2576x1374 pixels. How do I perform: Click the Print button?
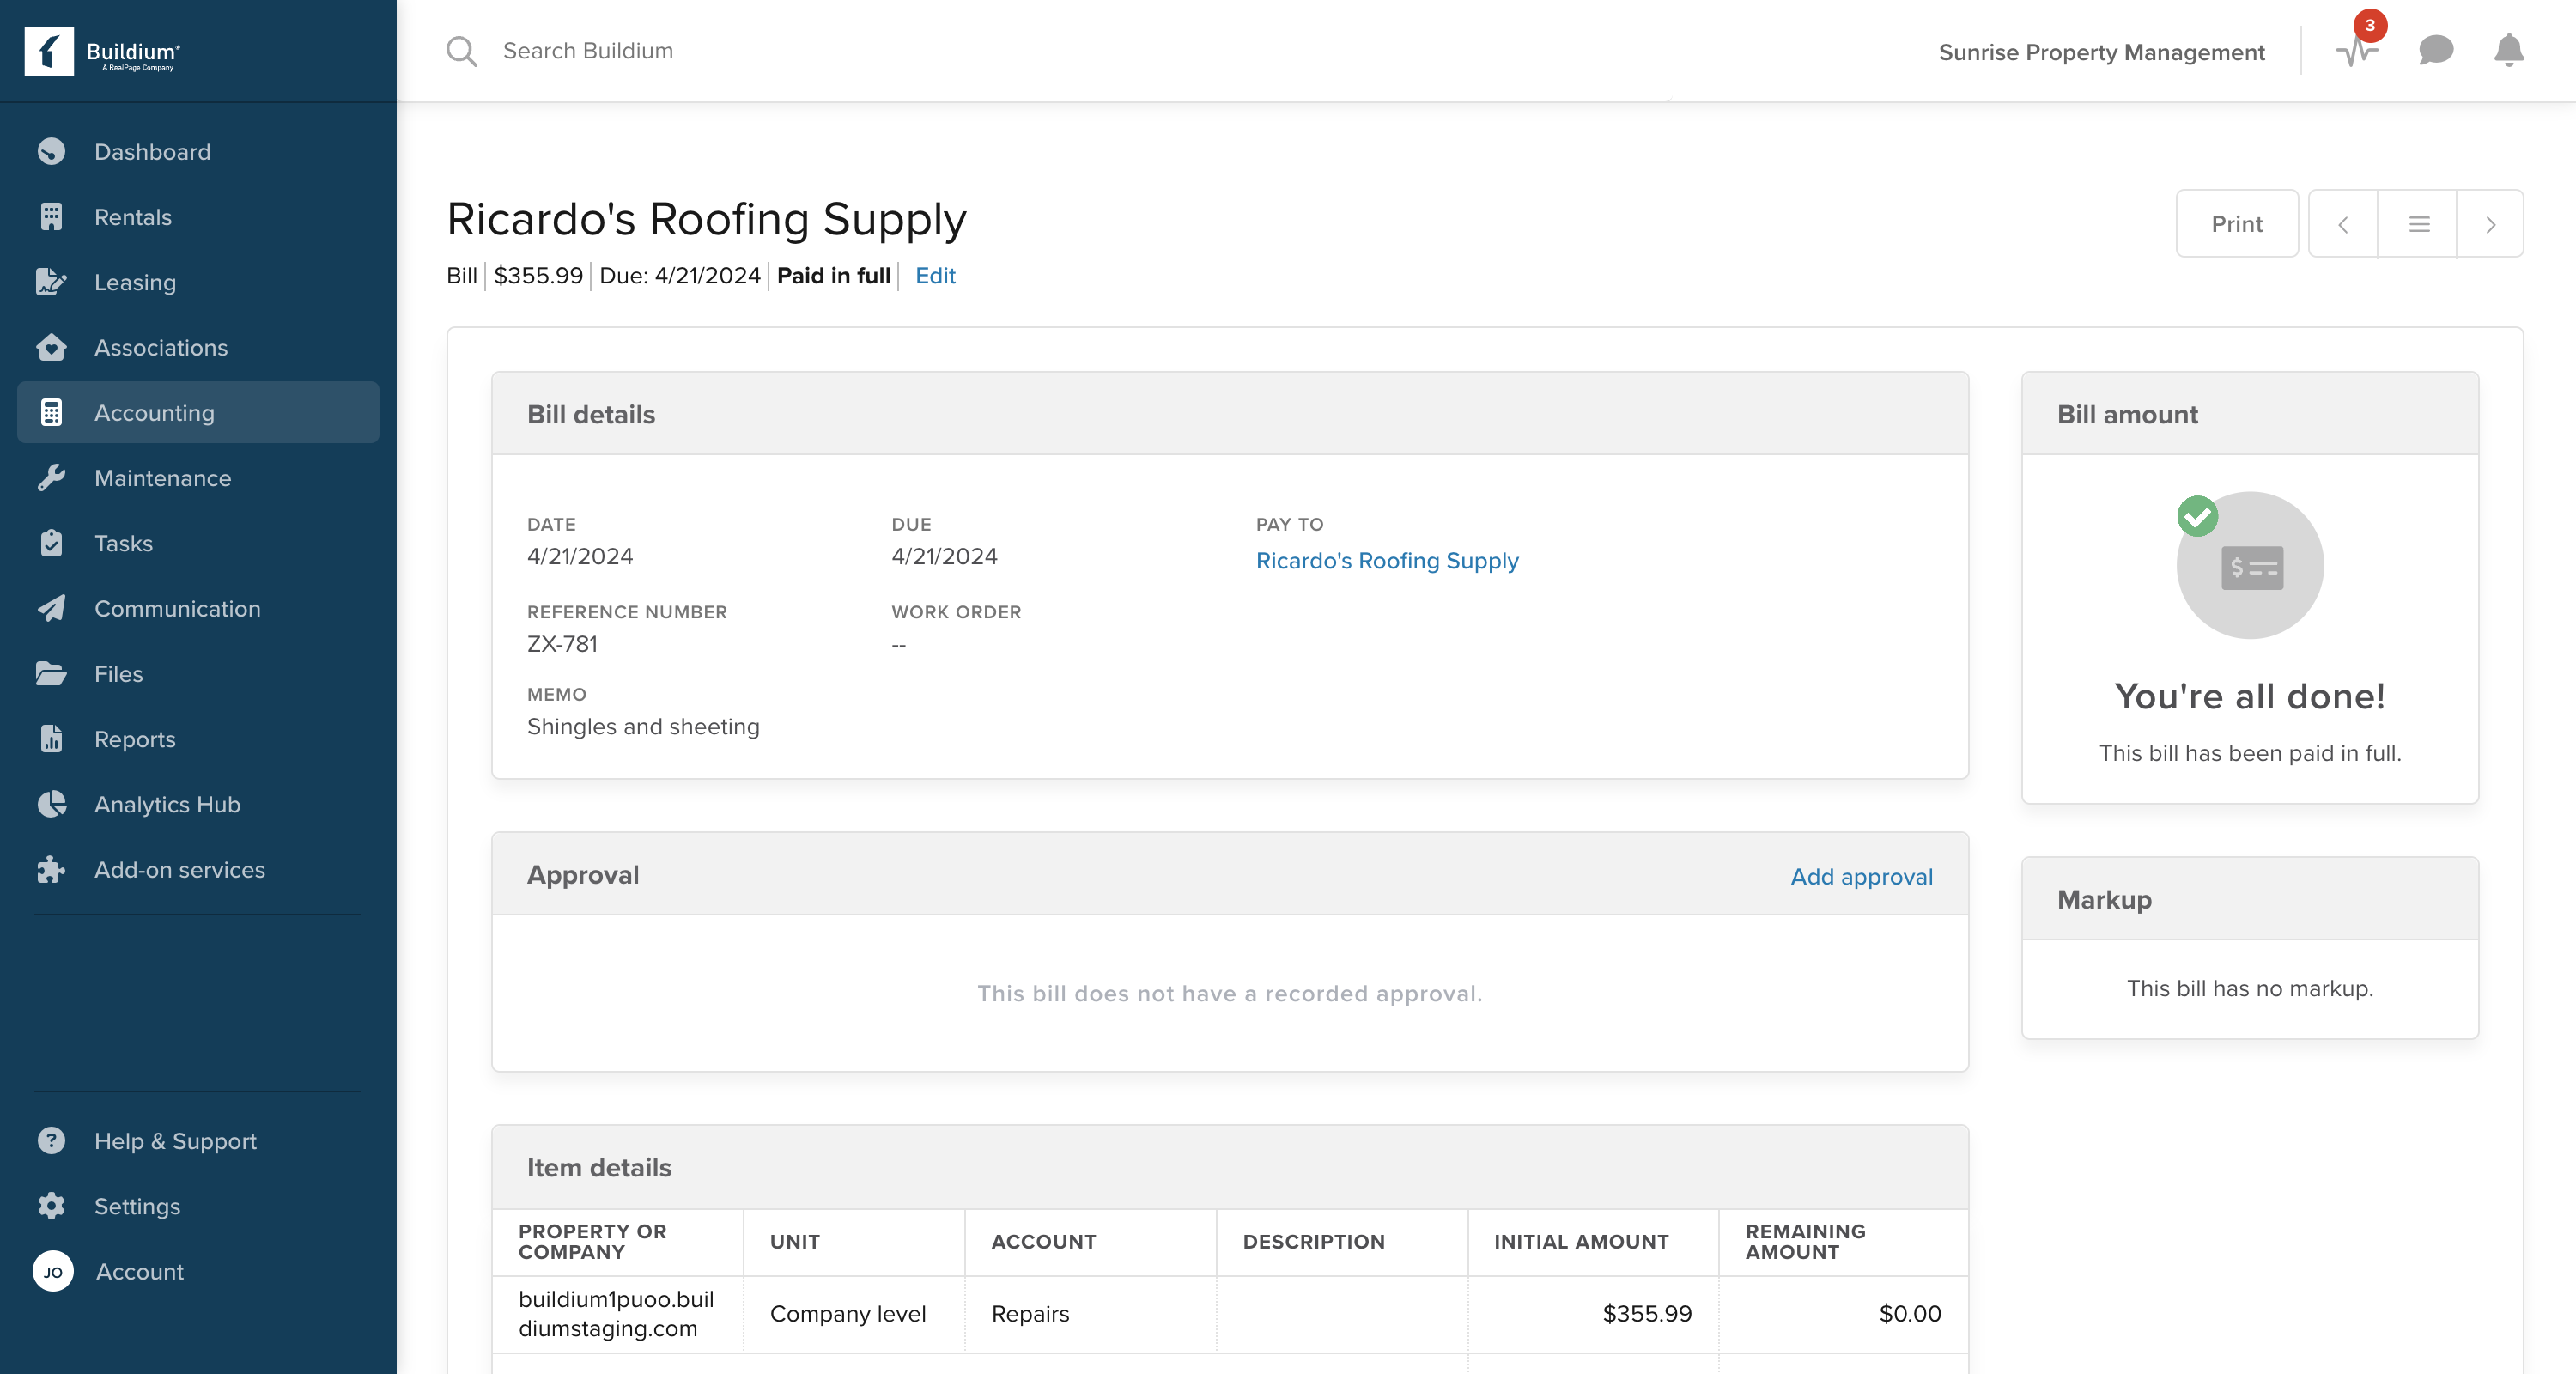(x=2237, y=224)
